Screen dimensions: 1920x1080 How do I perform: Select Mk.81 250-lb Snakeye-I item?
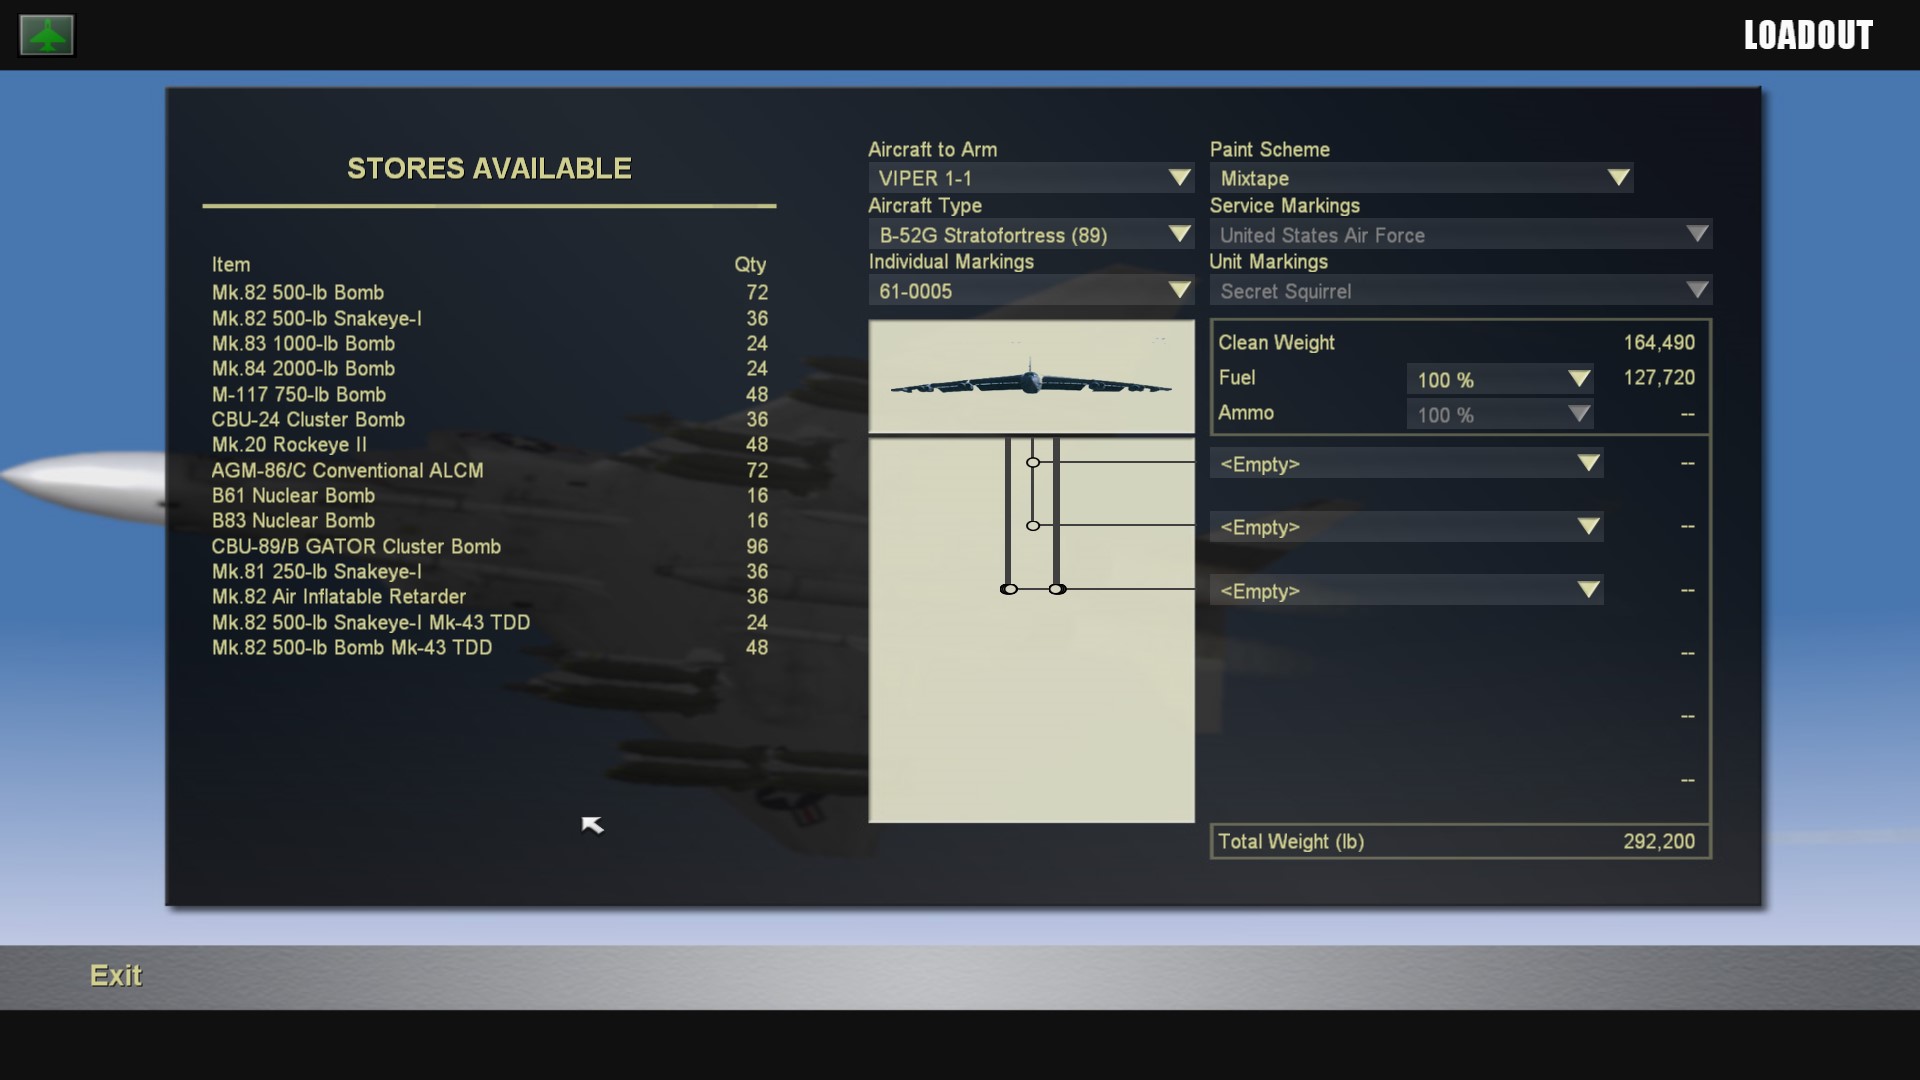point(490,571)
